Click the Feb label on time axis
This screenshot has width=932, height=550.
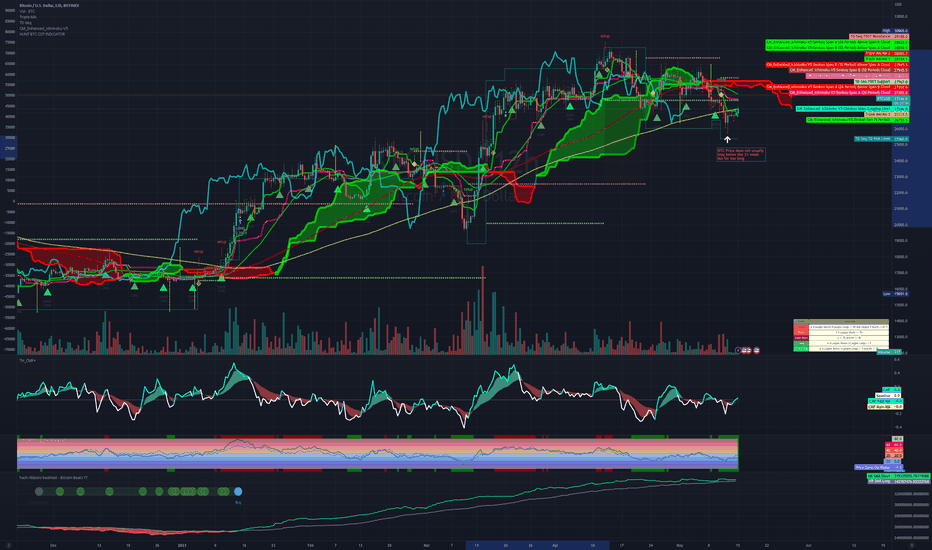pos(310,545)
